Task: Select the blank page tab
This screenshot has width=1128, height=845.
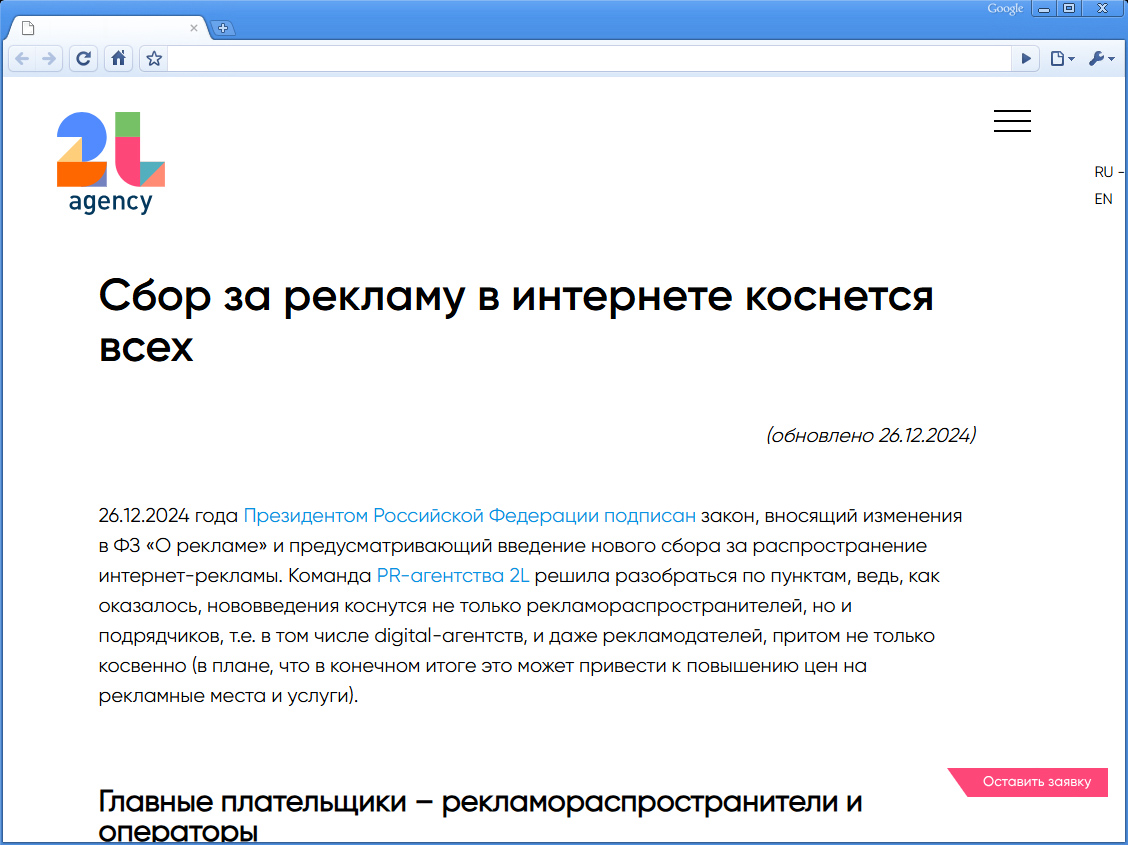Action: click(108, 28)
